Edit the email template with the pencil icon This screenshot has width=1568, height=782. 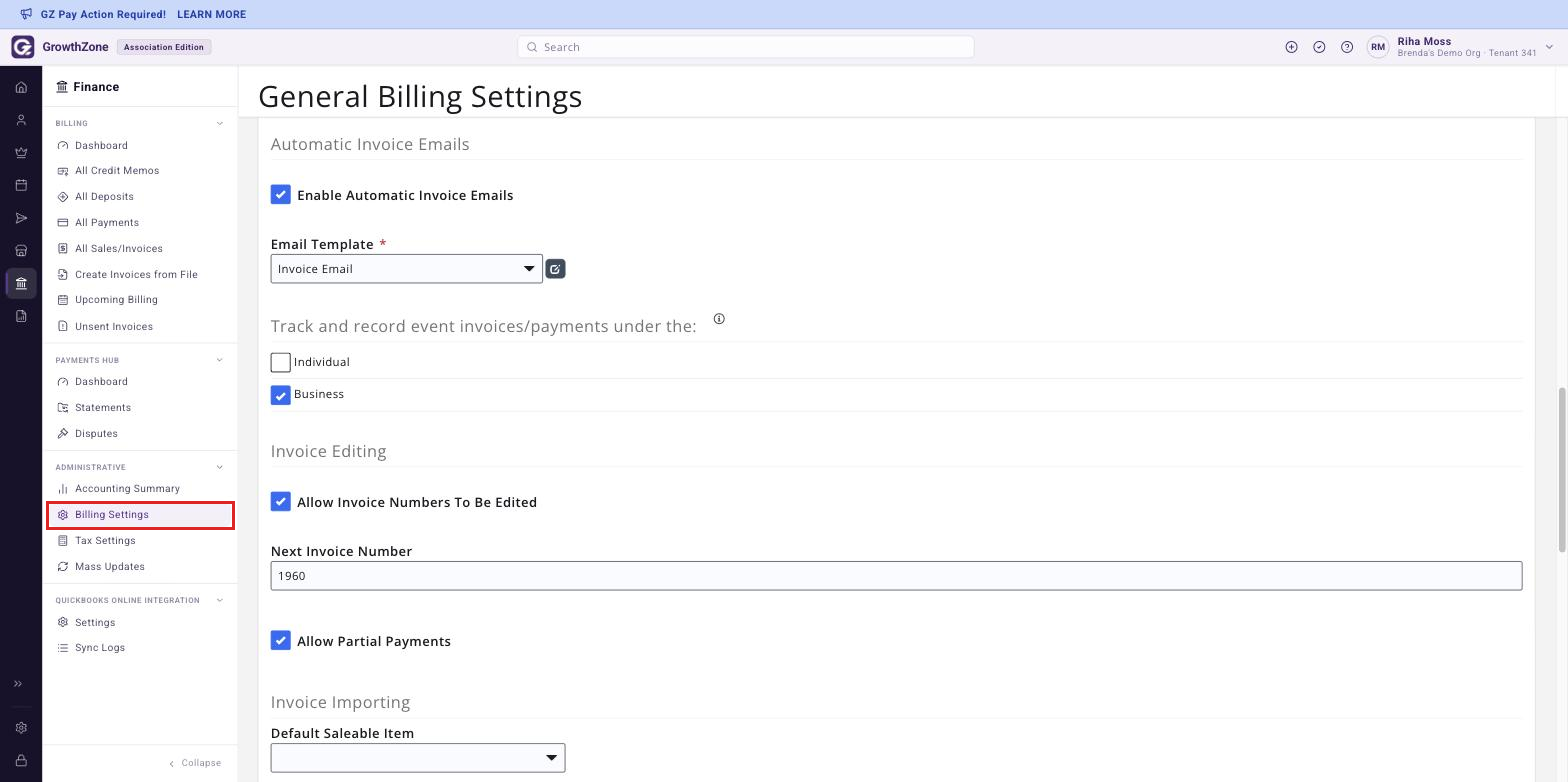555,269
